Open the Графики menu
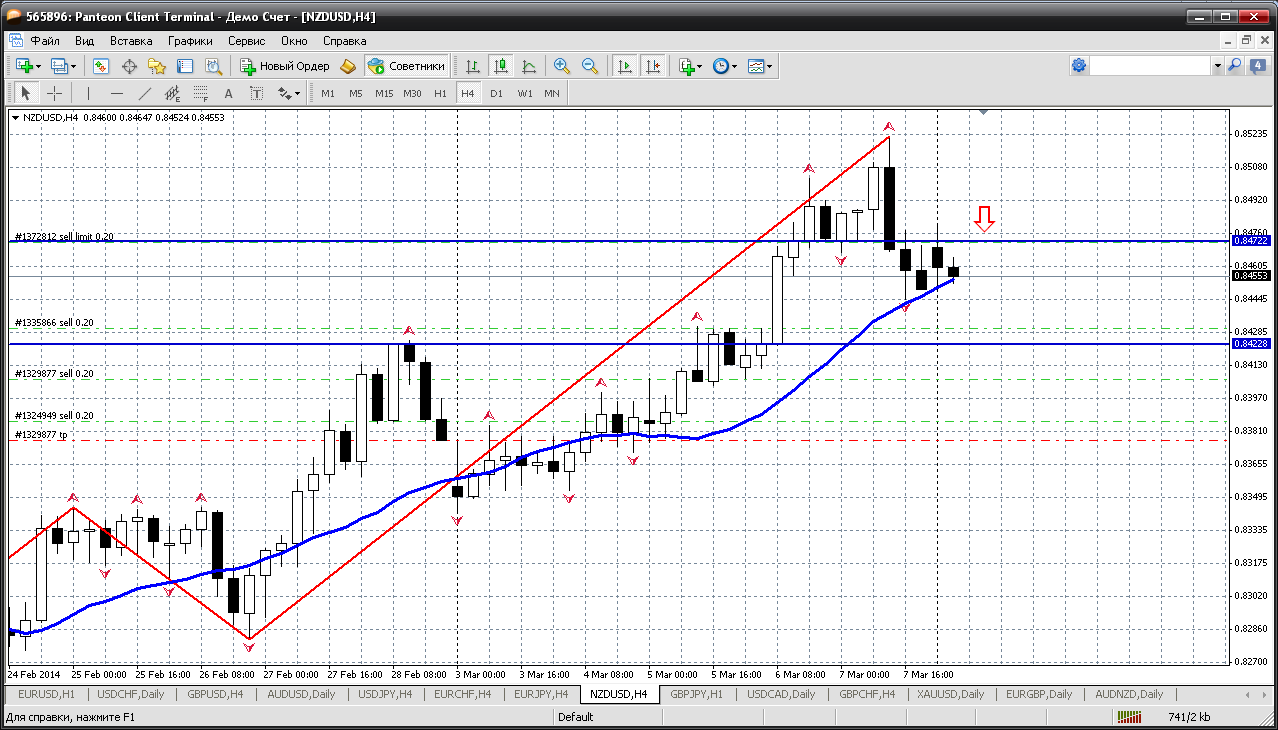1278x730 pixels. tap(190, 41)
